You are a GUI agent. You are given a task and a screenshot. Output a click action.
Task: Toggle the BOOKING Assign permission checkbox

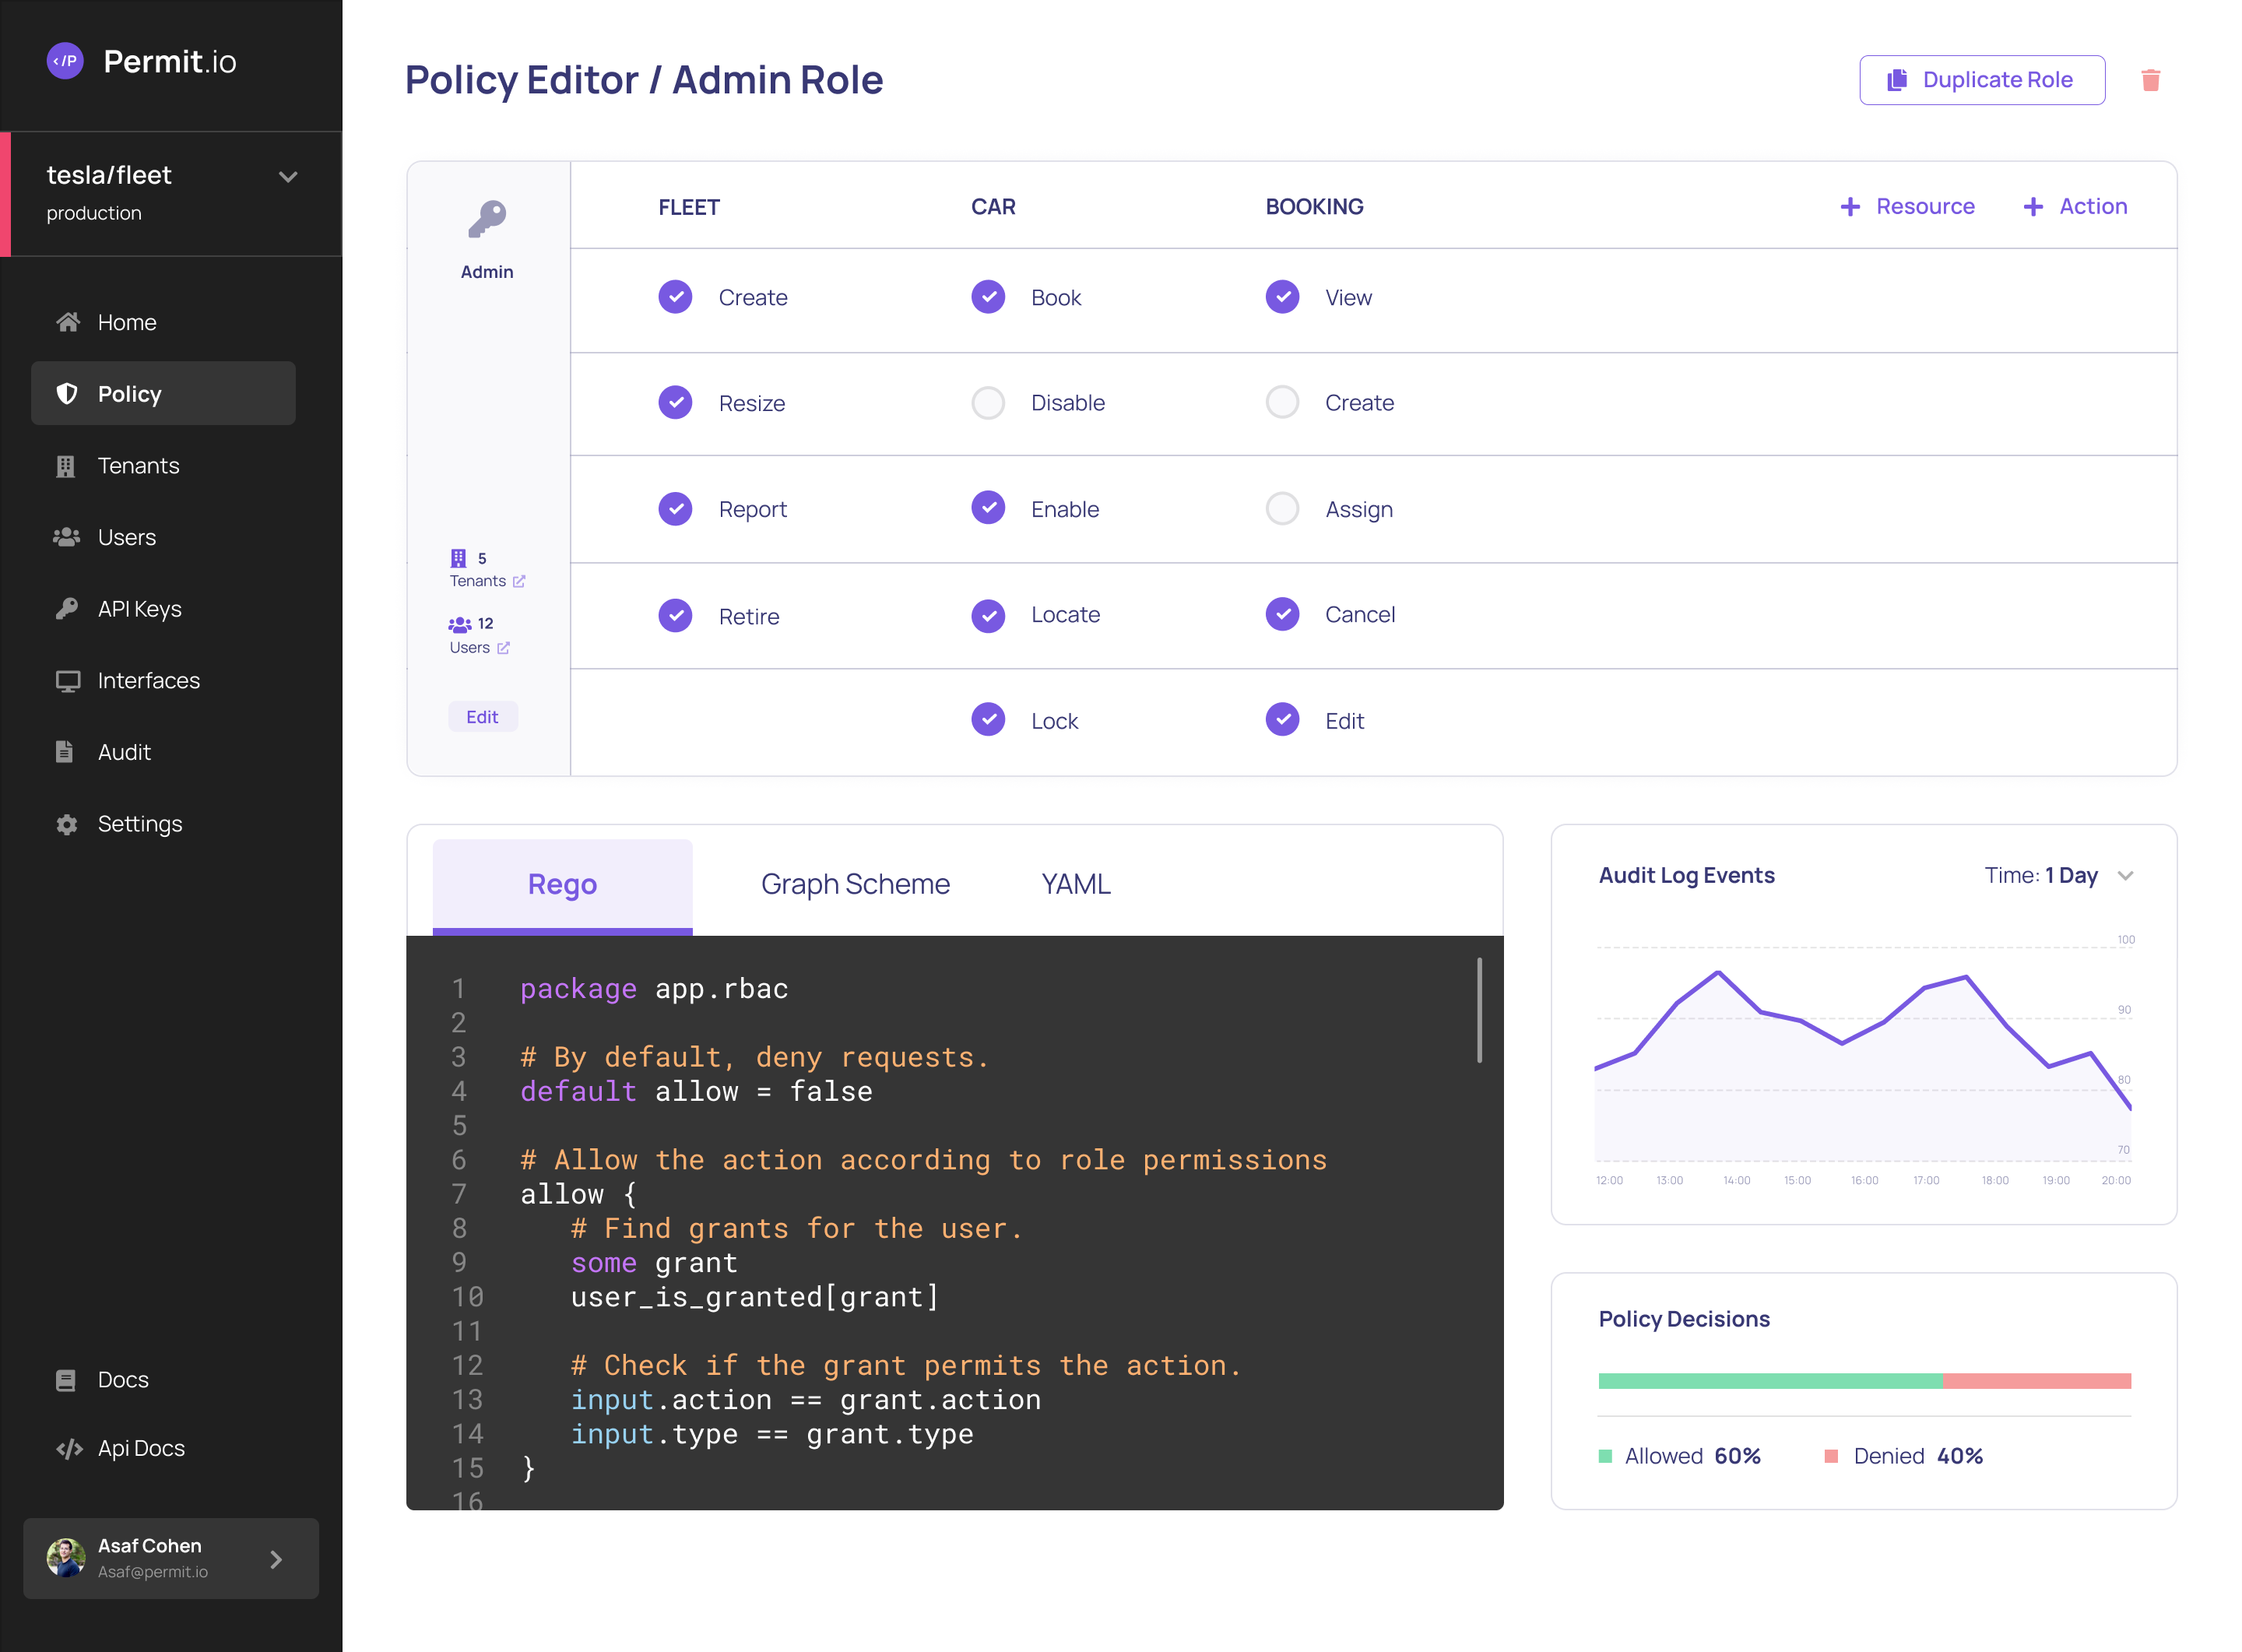coord(1283,508)
